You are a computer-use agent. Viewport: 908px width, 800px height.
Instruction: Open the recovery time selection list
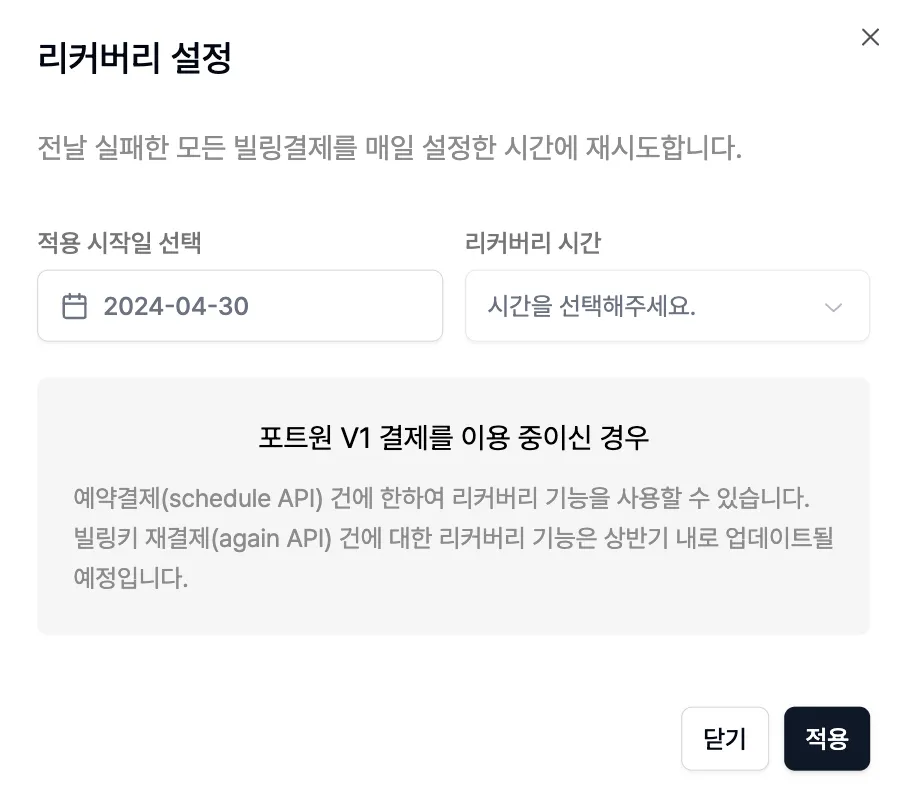[667, 306]
